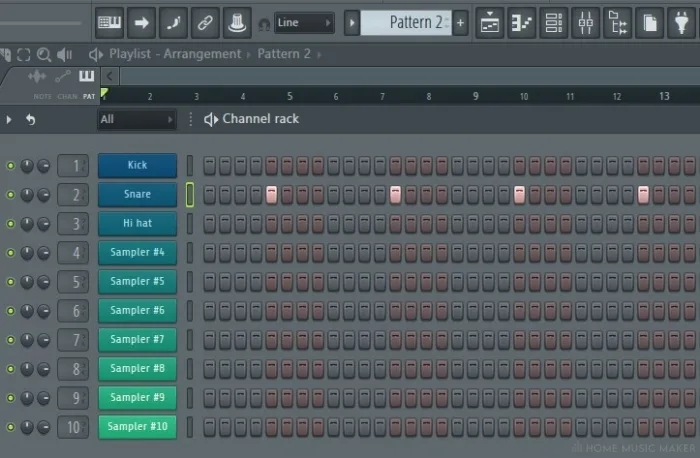This screenshot has width=700, height=458.
Task: Open the Snare channel button
Action: point(138,194)
